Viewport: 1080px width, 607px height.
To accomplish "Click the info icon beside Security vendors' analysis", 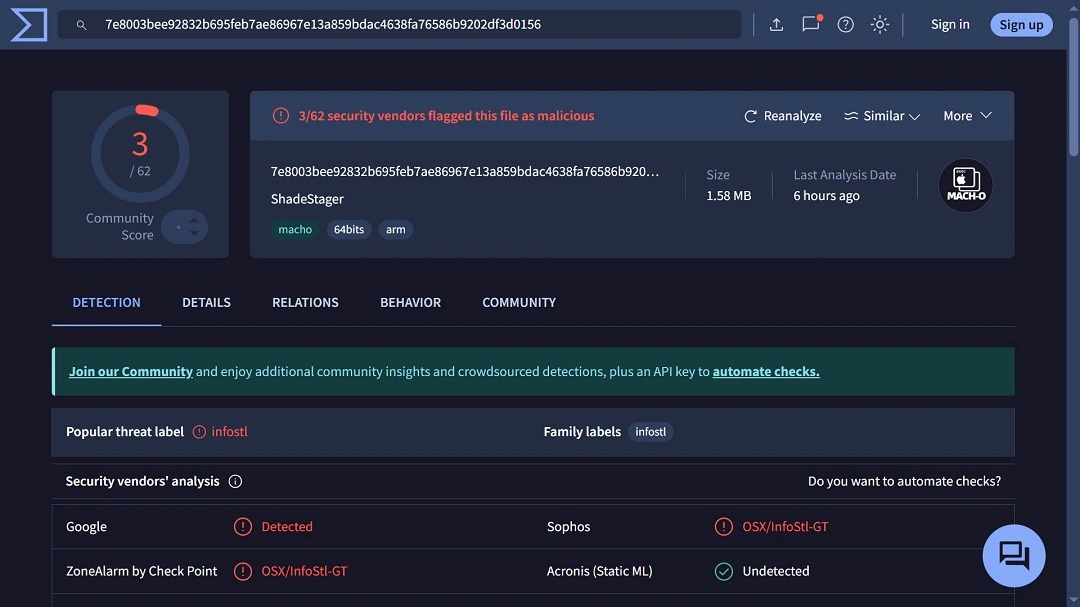I will (235, 481).
